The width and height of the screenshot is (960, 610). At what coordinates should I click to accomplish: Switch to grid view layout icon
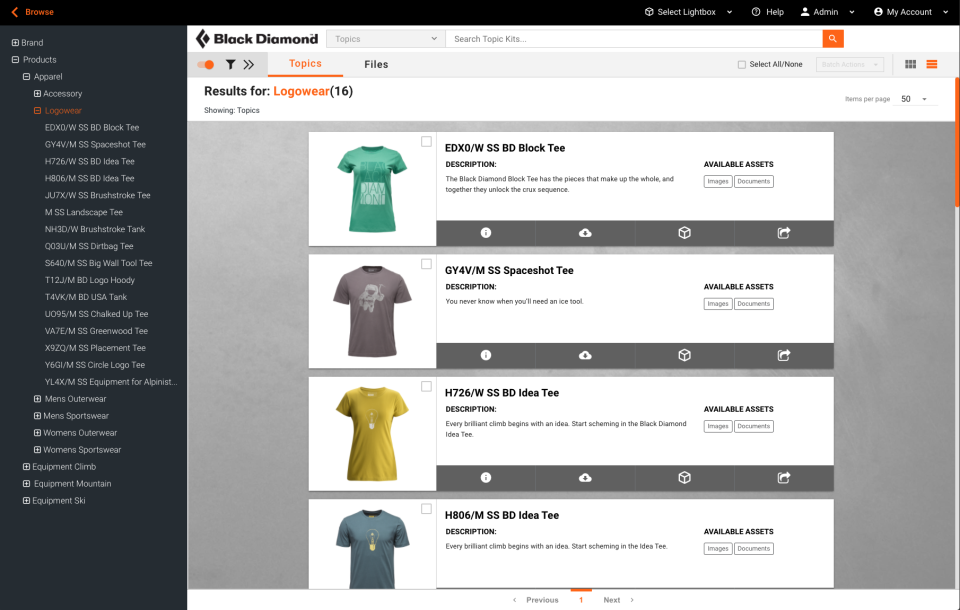[x=910, y=64]
